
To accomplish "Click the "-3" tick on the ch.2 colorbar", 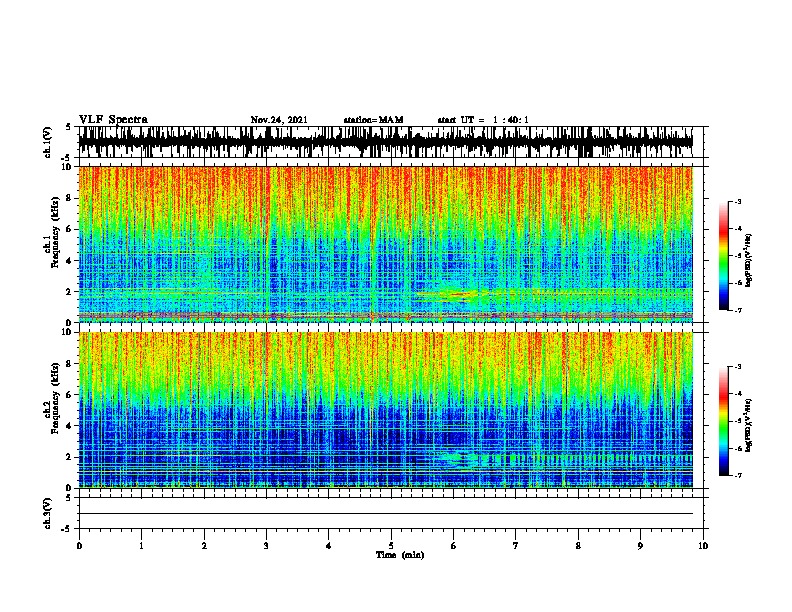I will click(737, 367).
